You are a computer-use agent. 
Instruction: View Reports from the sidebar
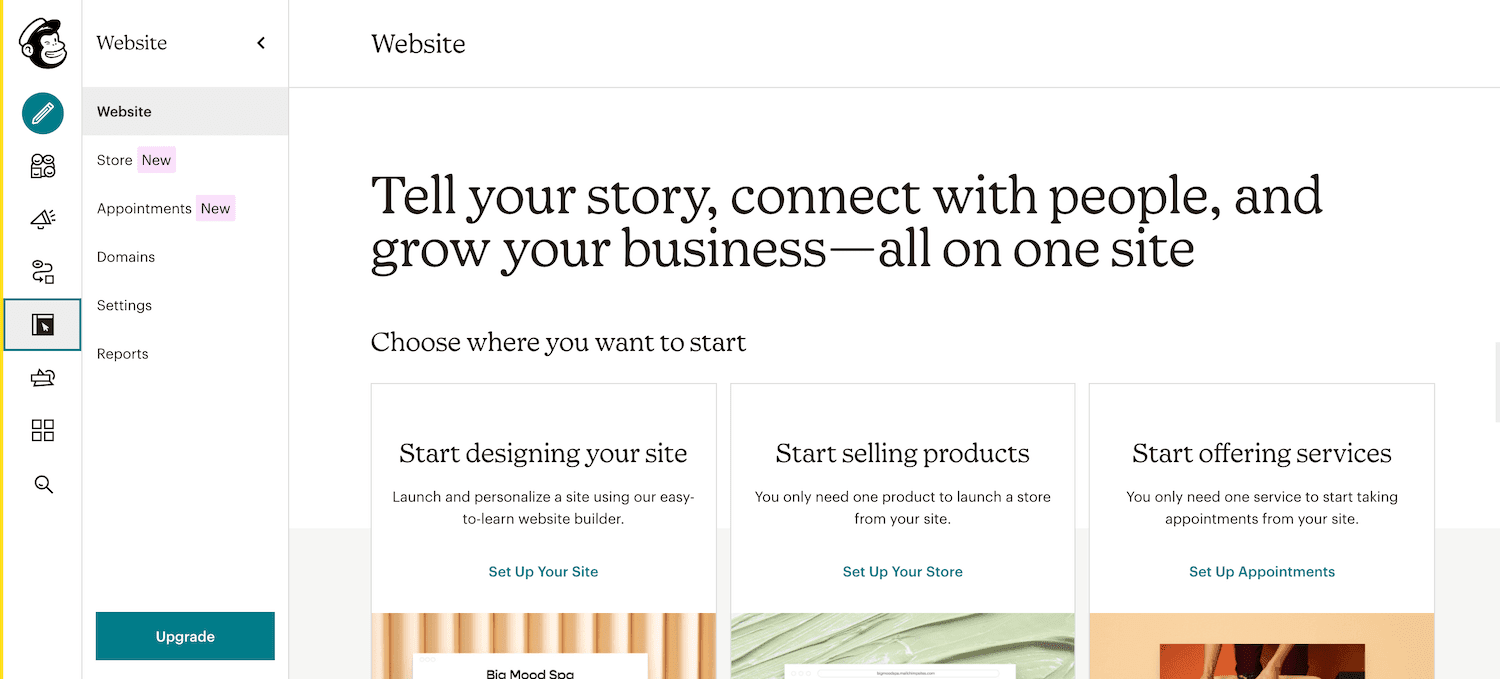coord(122,353)
